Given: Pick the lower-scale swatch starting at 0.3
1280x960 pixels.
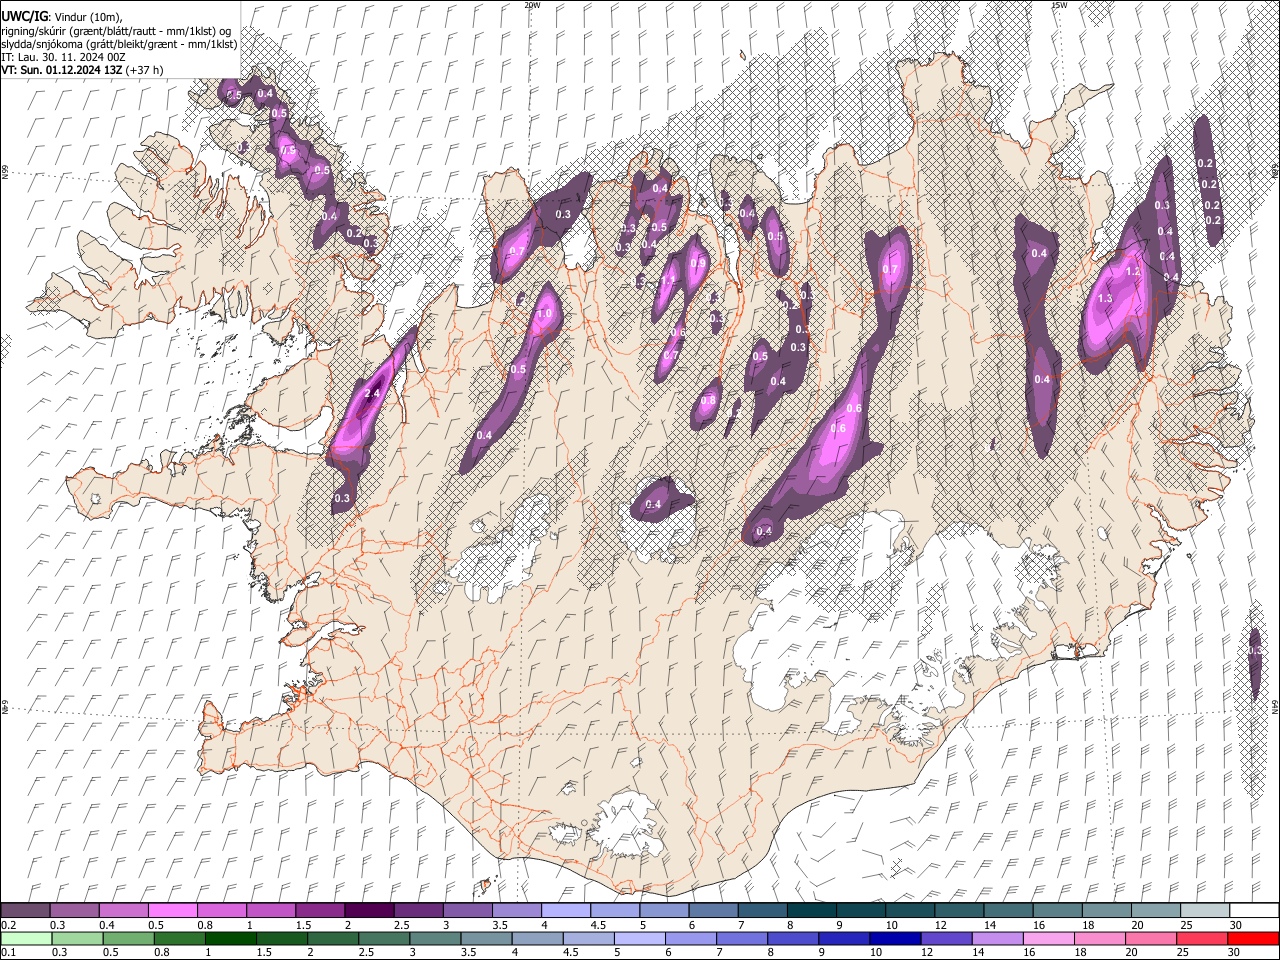Looking at the screenshot, I should pyautogui.click(x=77, y=938).
